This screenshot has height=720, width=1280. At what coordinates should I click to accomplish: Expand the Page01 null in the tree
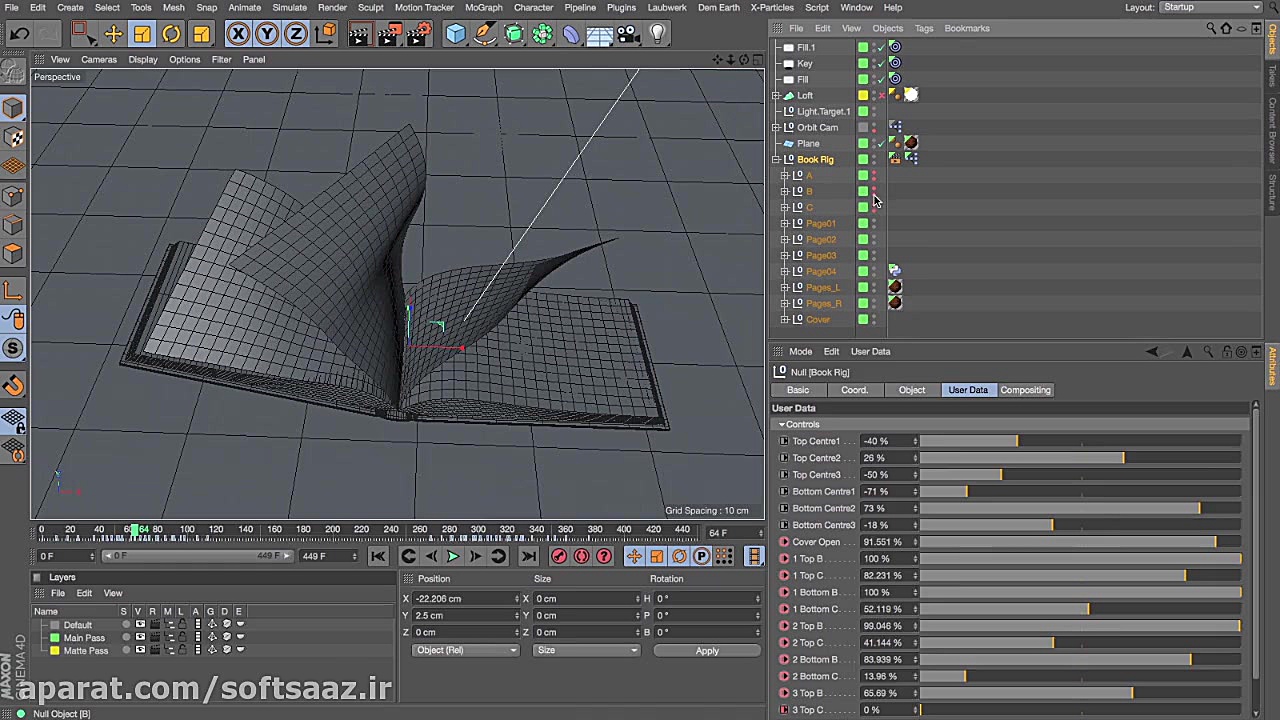785,224
